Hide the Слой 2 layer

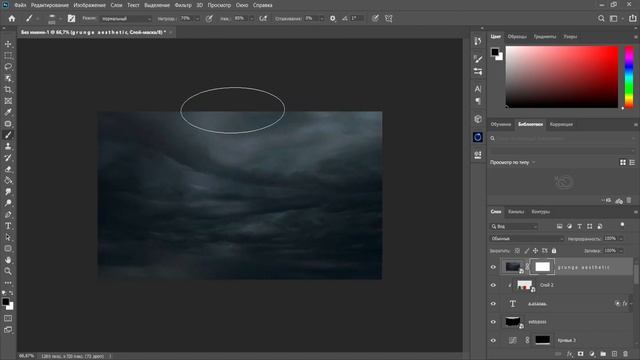click(493, 285)
